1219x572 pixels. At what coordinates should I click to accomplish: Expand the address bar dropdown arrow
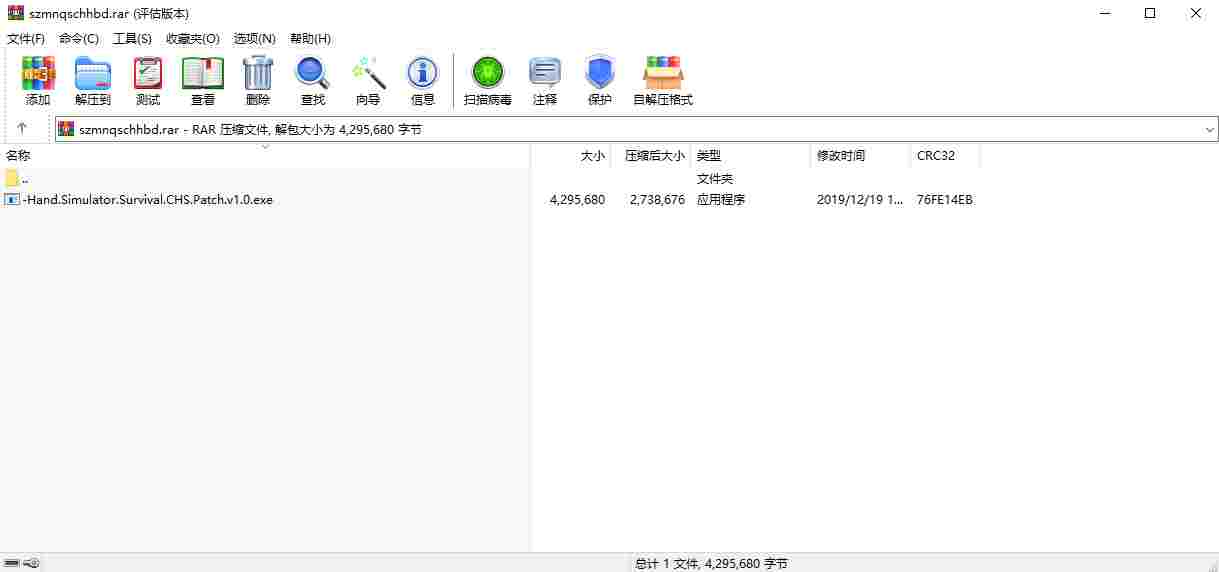pos(1209,130)
